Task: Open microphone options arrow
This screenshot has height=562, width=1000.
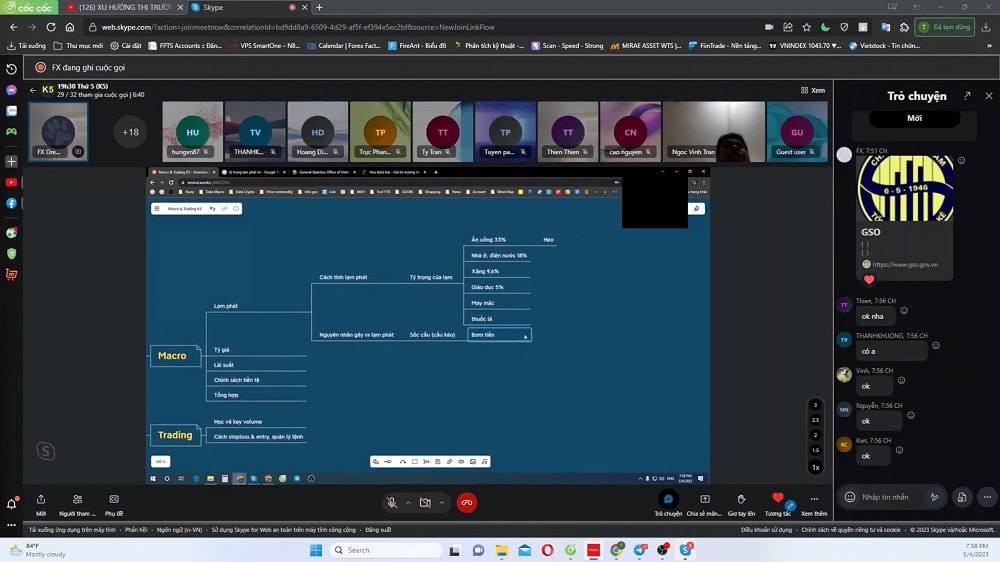Action: coord(408,503)
